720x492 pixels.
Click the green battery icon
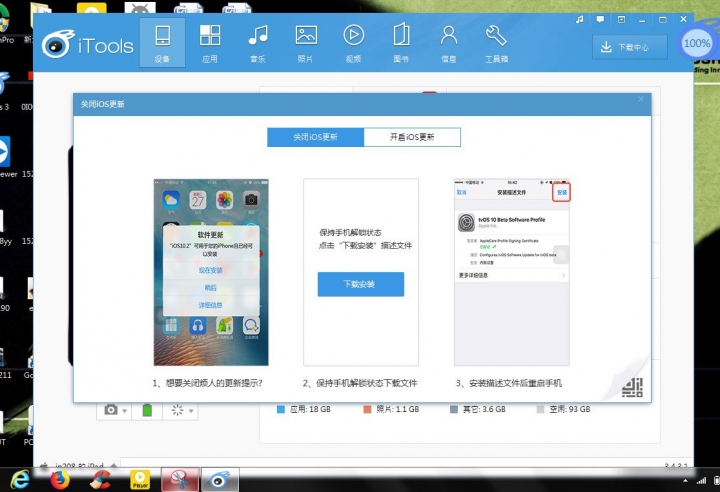tap(147, 410)
